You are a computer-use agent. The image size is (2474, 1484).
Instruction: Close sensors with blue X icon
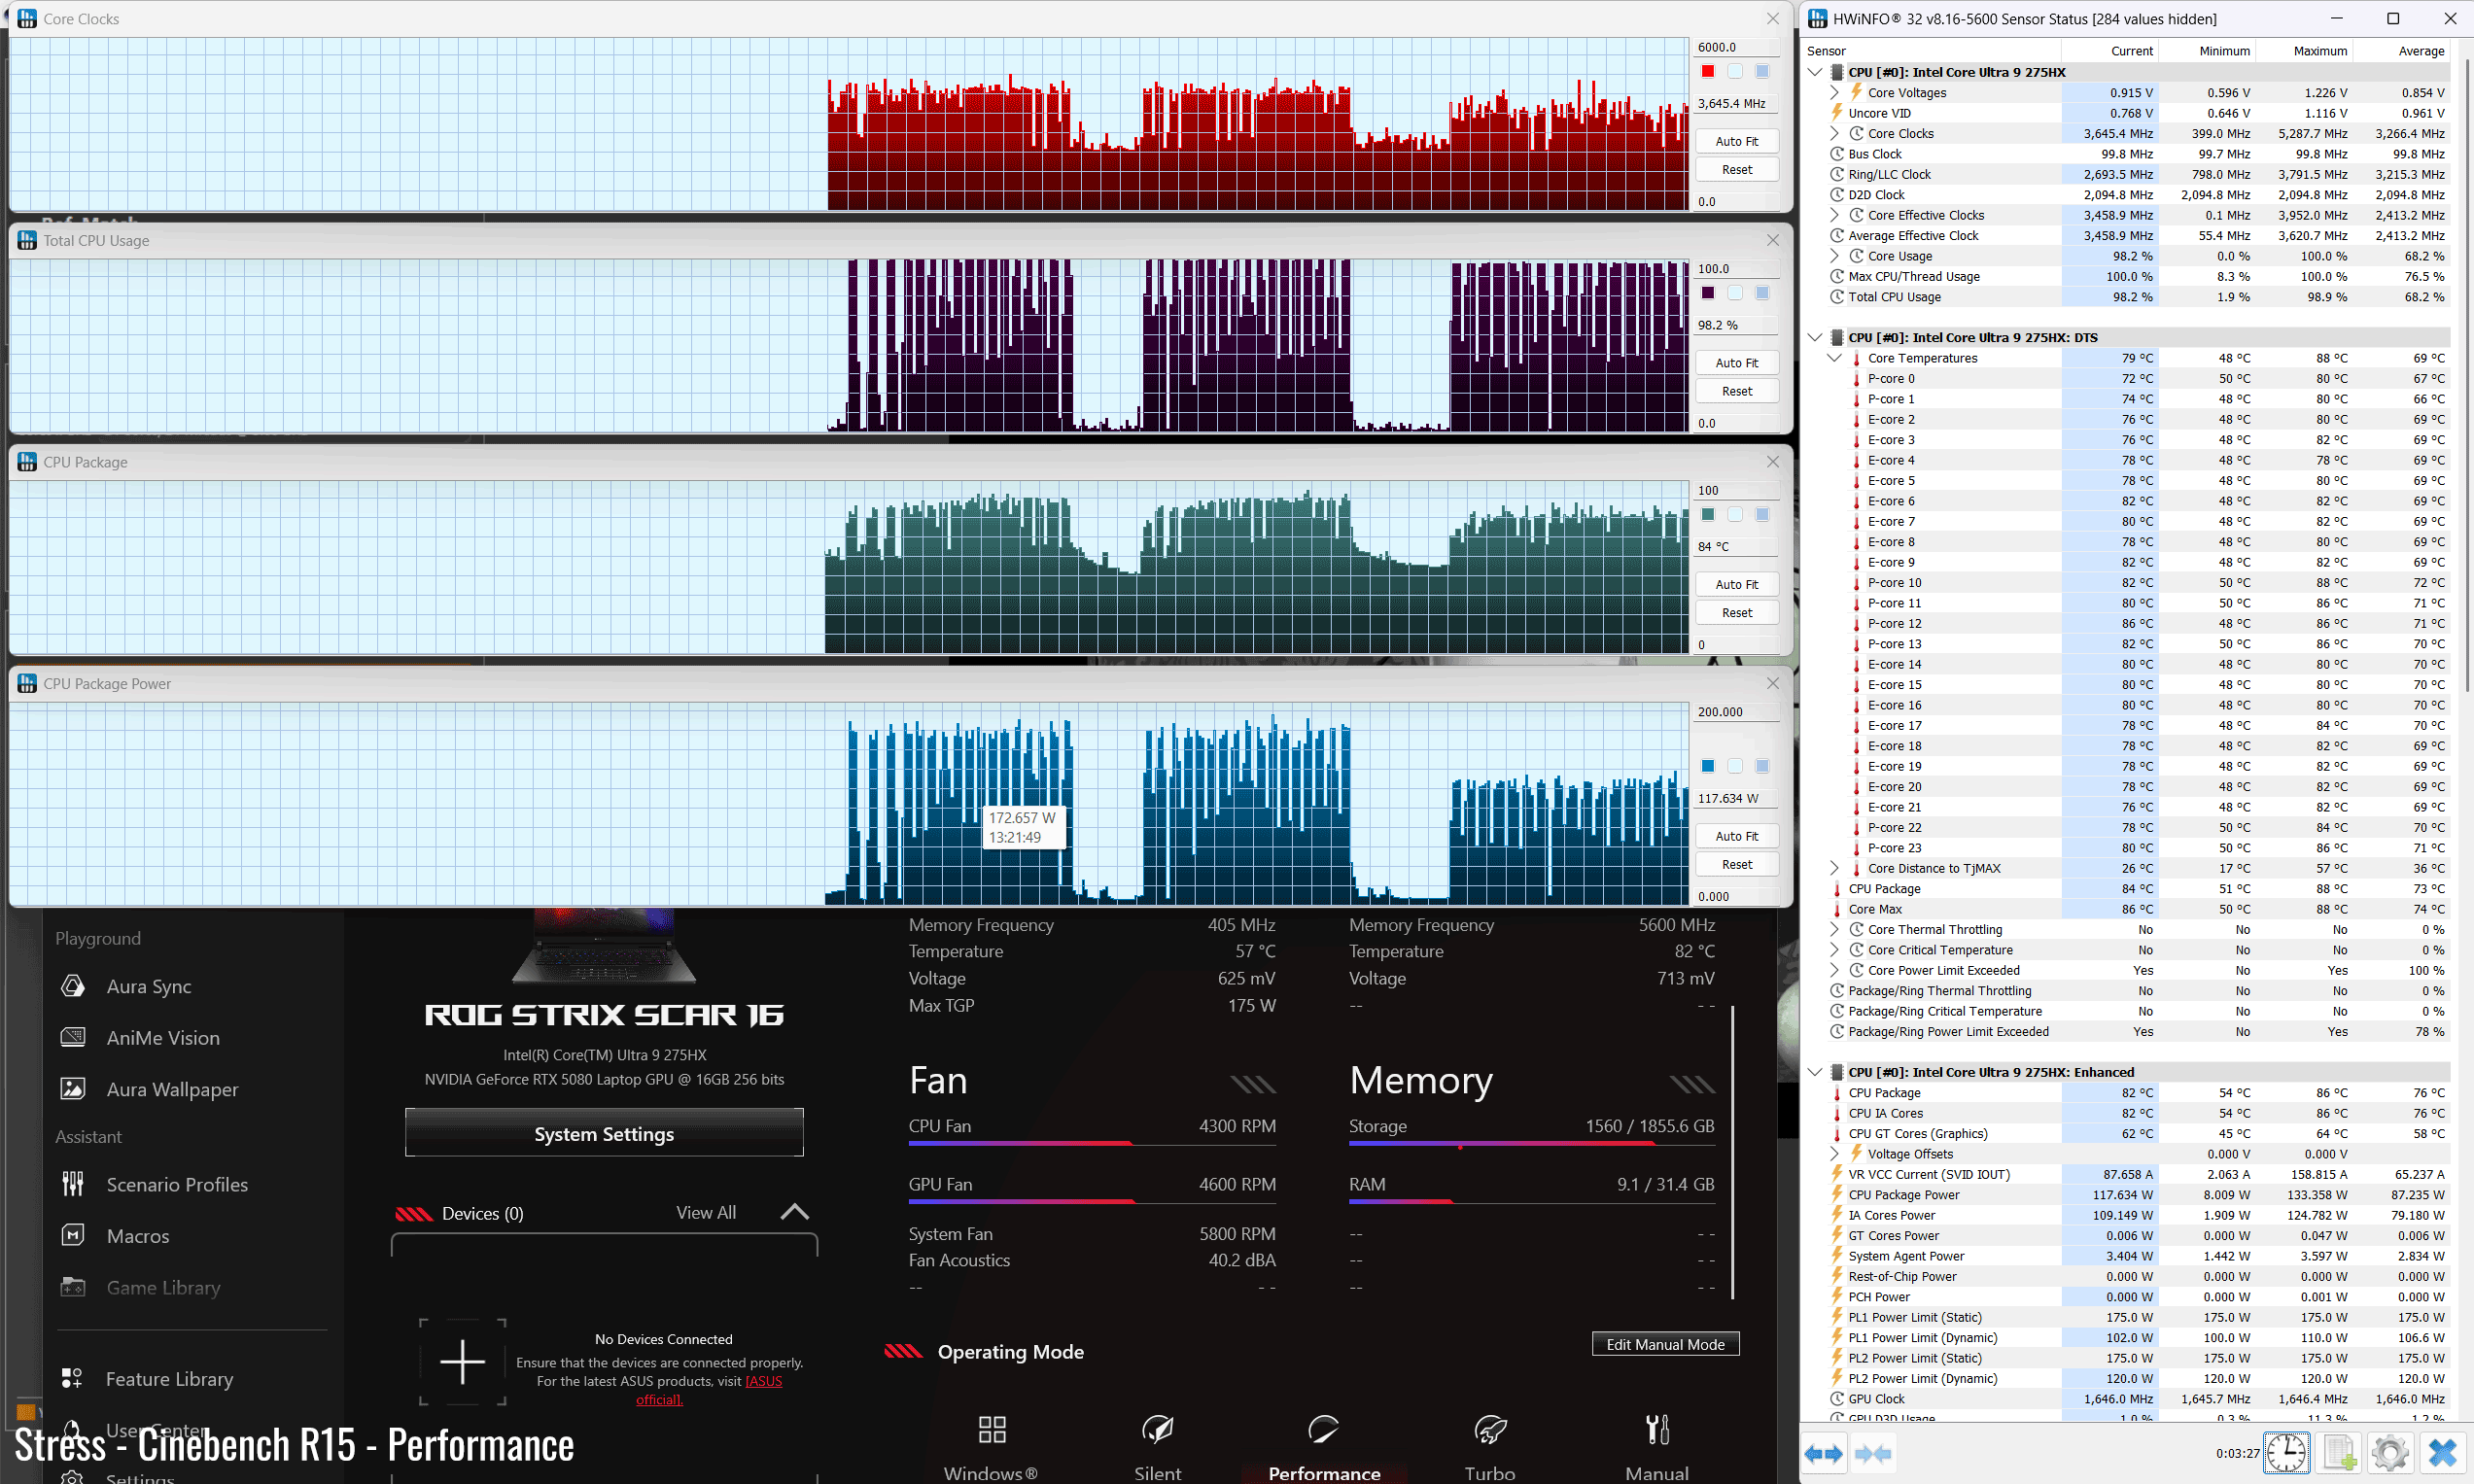point(2442,1453)
